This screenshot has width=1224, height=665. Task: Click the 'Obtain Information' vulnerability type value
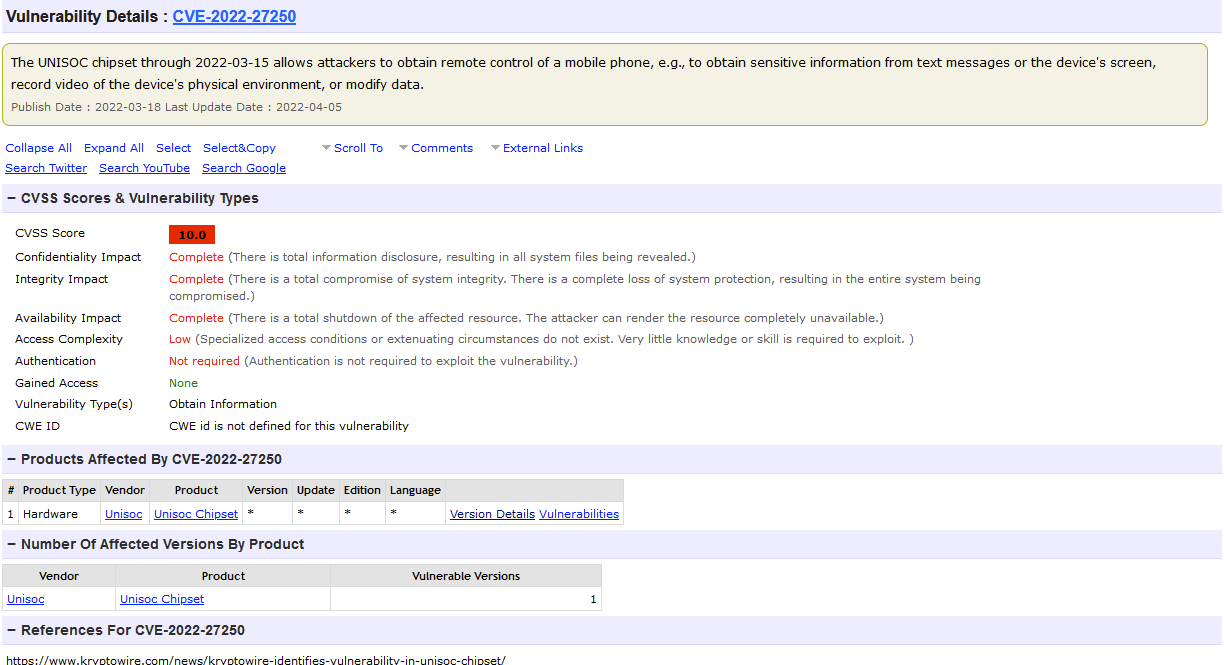click(223, 404)
